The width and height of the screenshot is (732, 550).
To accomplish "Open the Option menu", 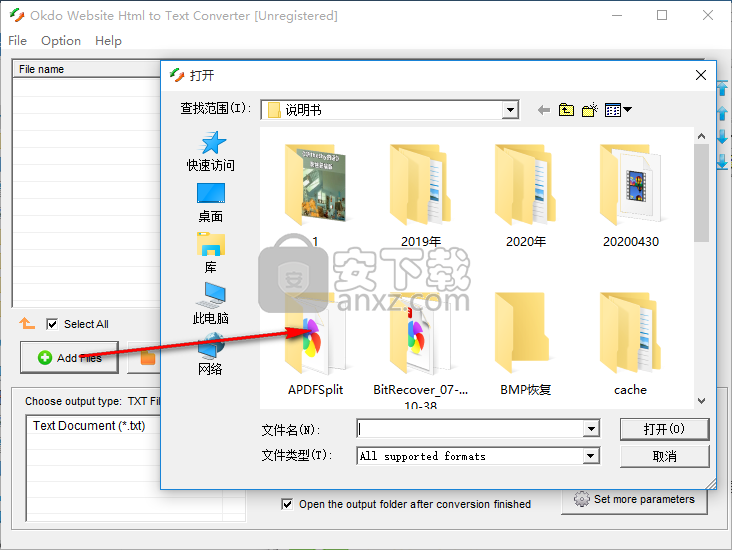I will point(61,41).
